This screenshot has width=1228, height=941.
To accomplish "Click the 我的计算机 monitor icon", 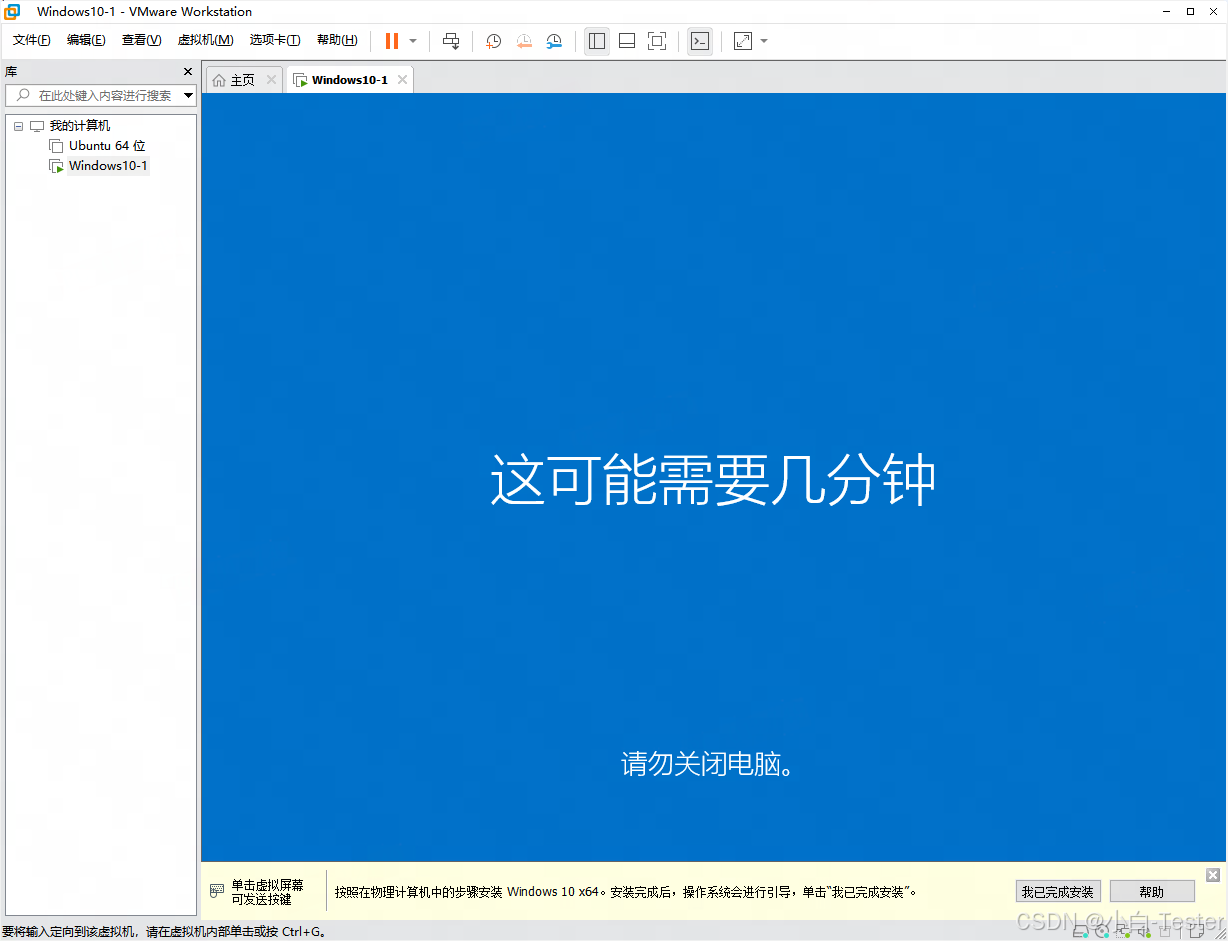I will [37, 126].
